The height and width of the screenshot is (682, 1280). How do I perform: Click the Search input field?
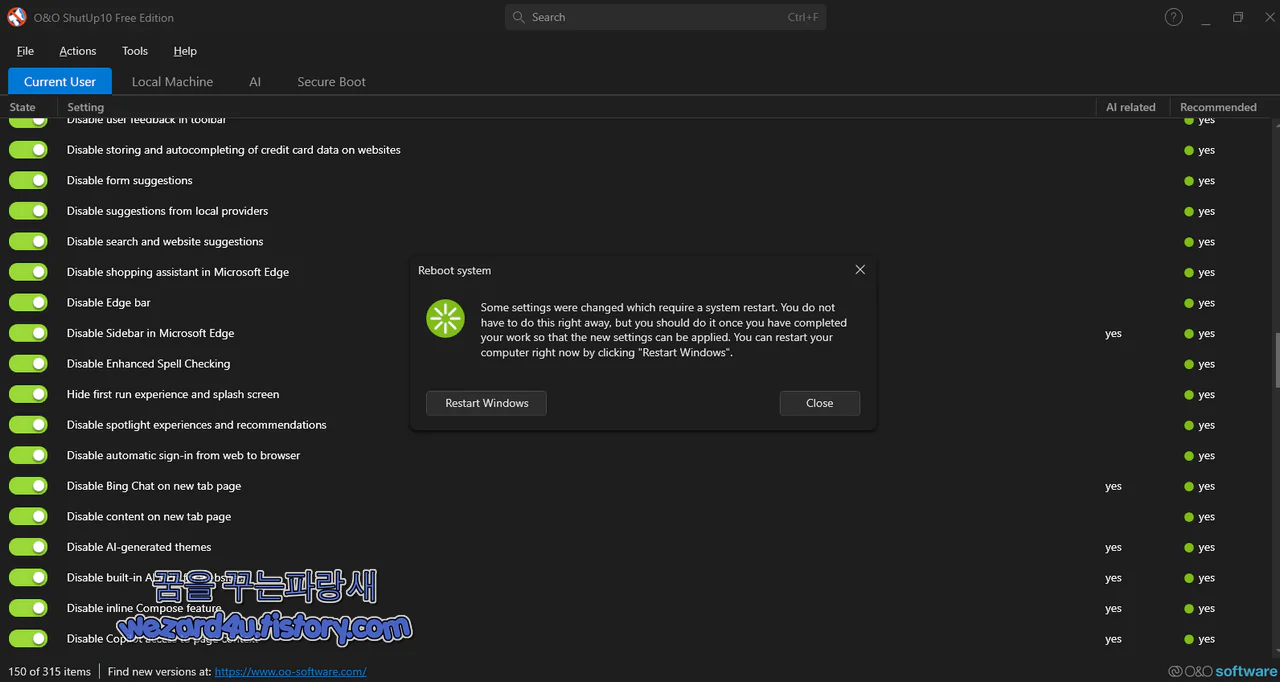tap(665, 17)
